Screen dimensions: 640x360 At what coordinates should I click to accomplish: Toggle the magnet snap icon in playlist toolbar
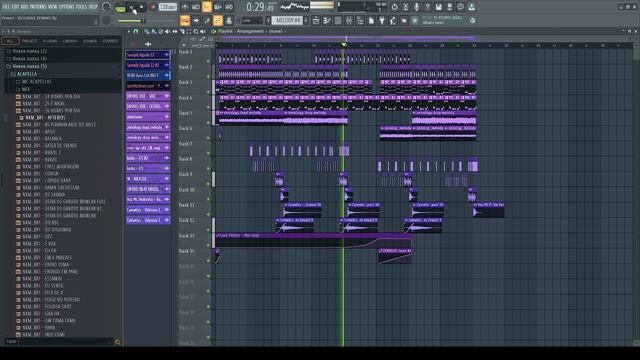point(136,31)
